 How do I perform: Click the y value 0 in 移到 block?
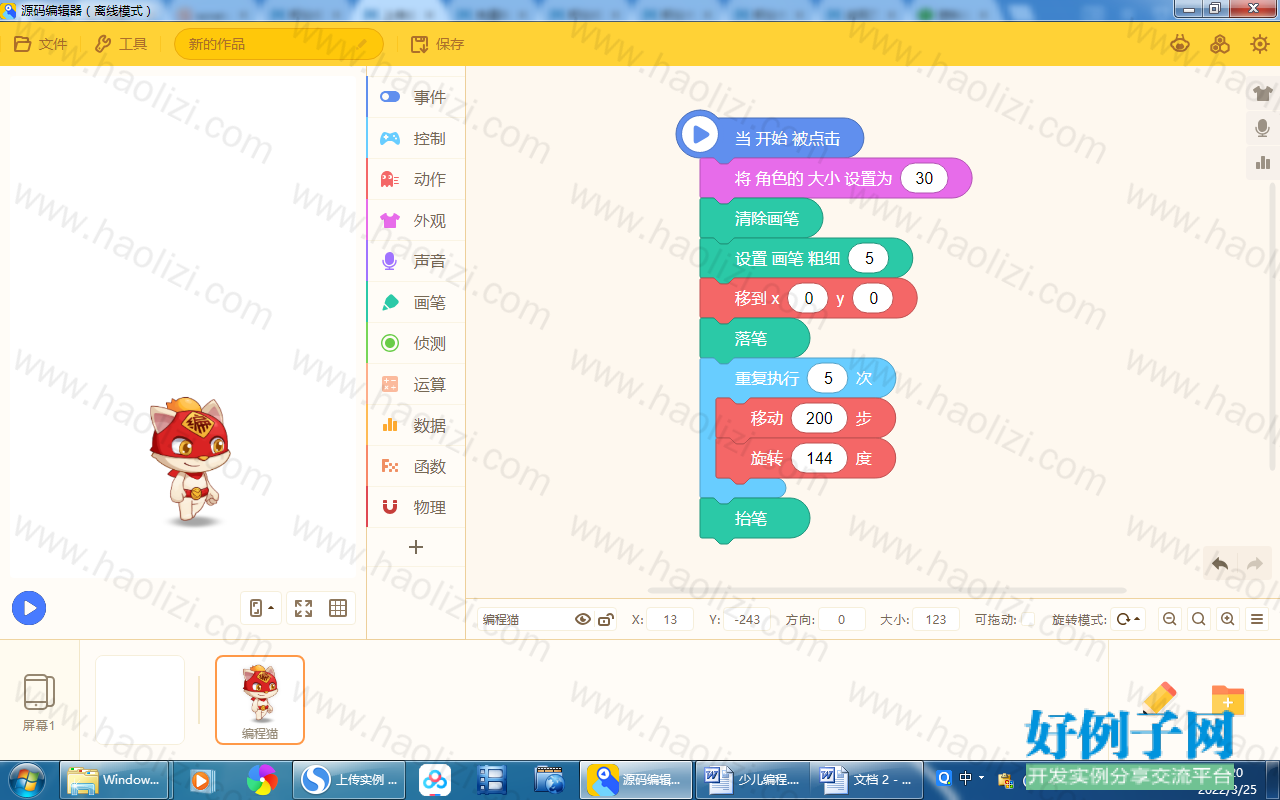point(873,298)
